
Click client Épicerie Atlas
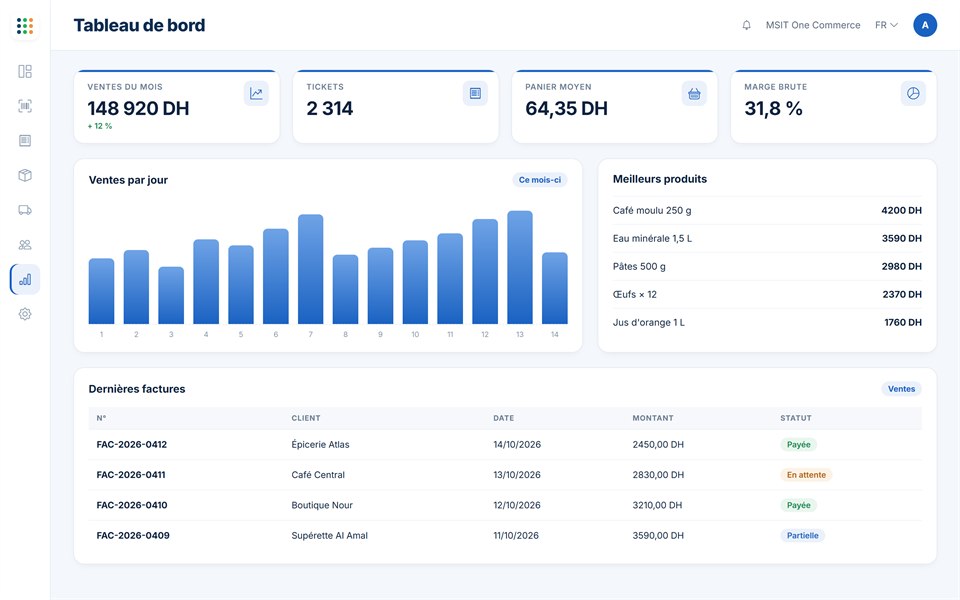click(x=320, y=444)
